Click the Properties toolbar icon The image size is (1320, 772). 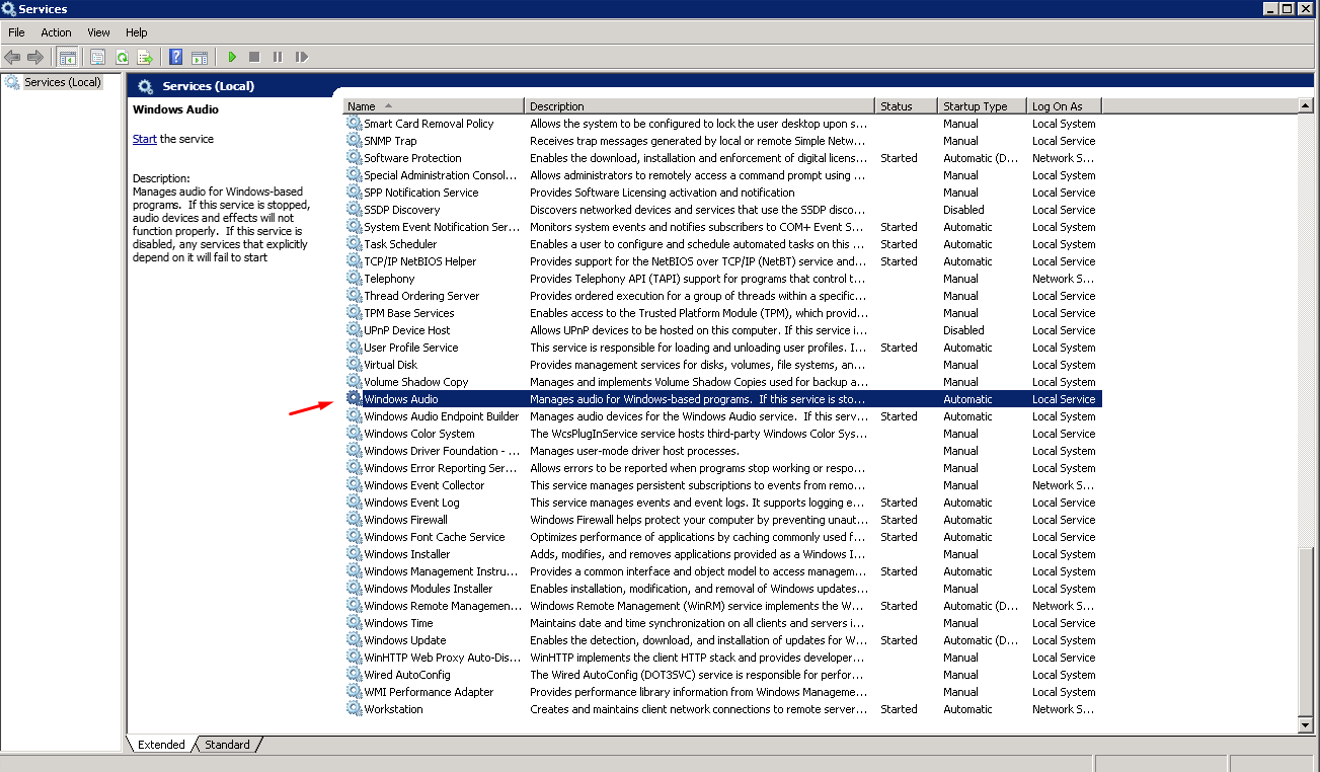(98, 57)
